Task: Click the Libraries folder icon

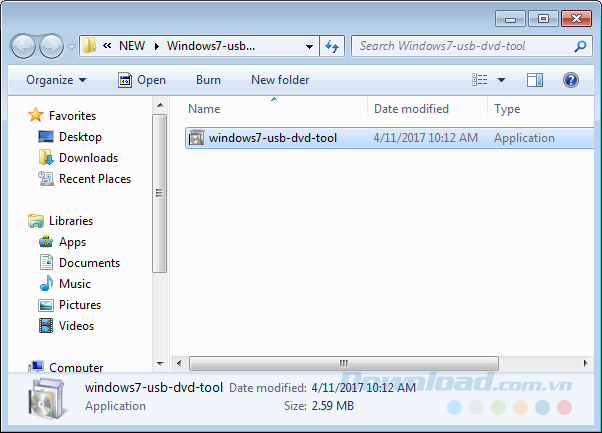Action: (x=36, y=221)
